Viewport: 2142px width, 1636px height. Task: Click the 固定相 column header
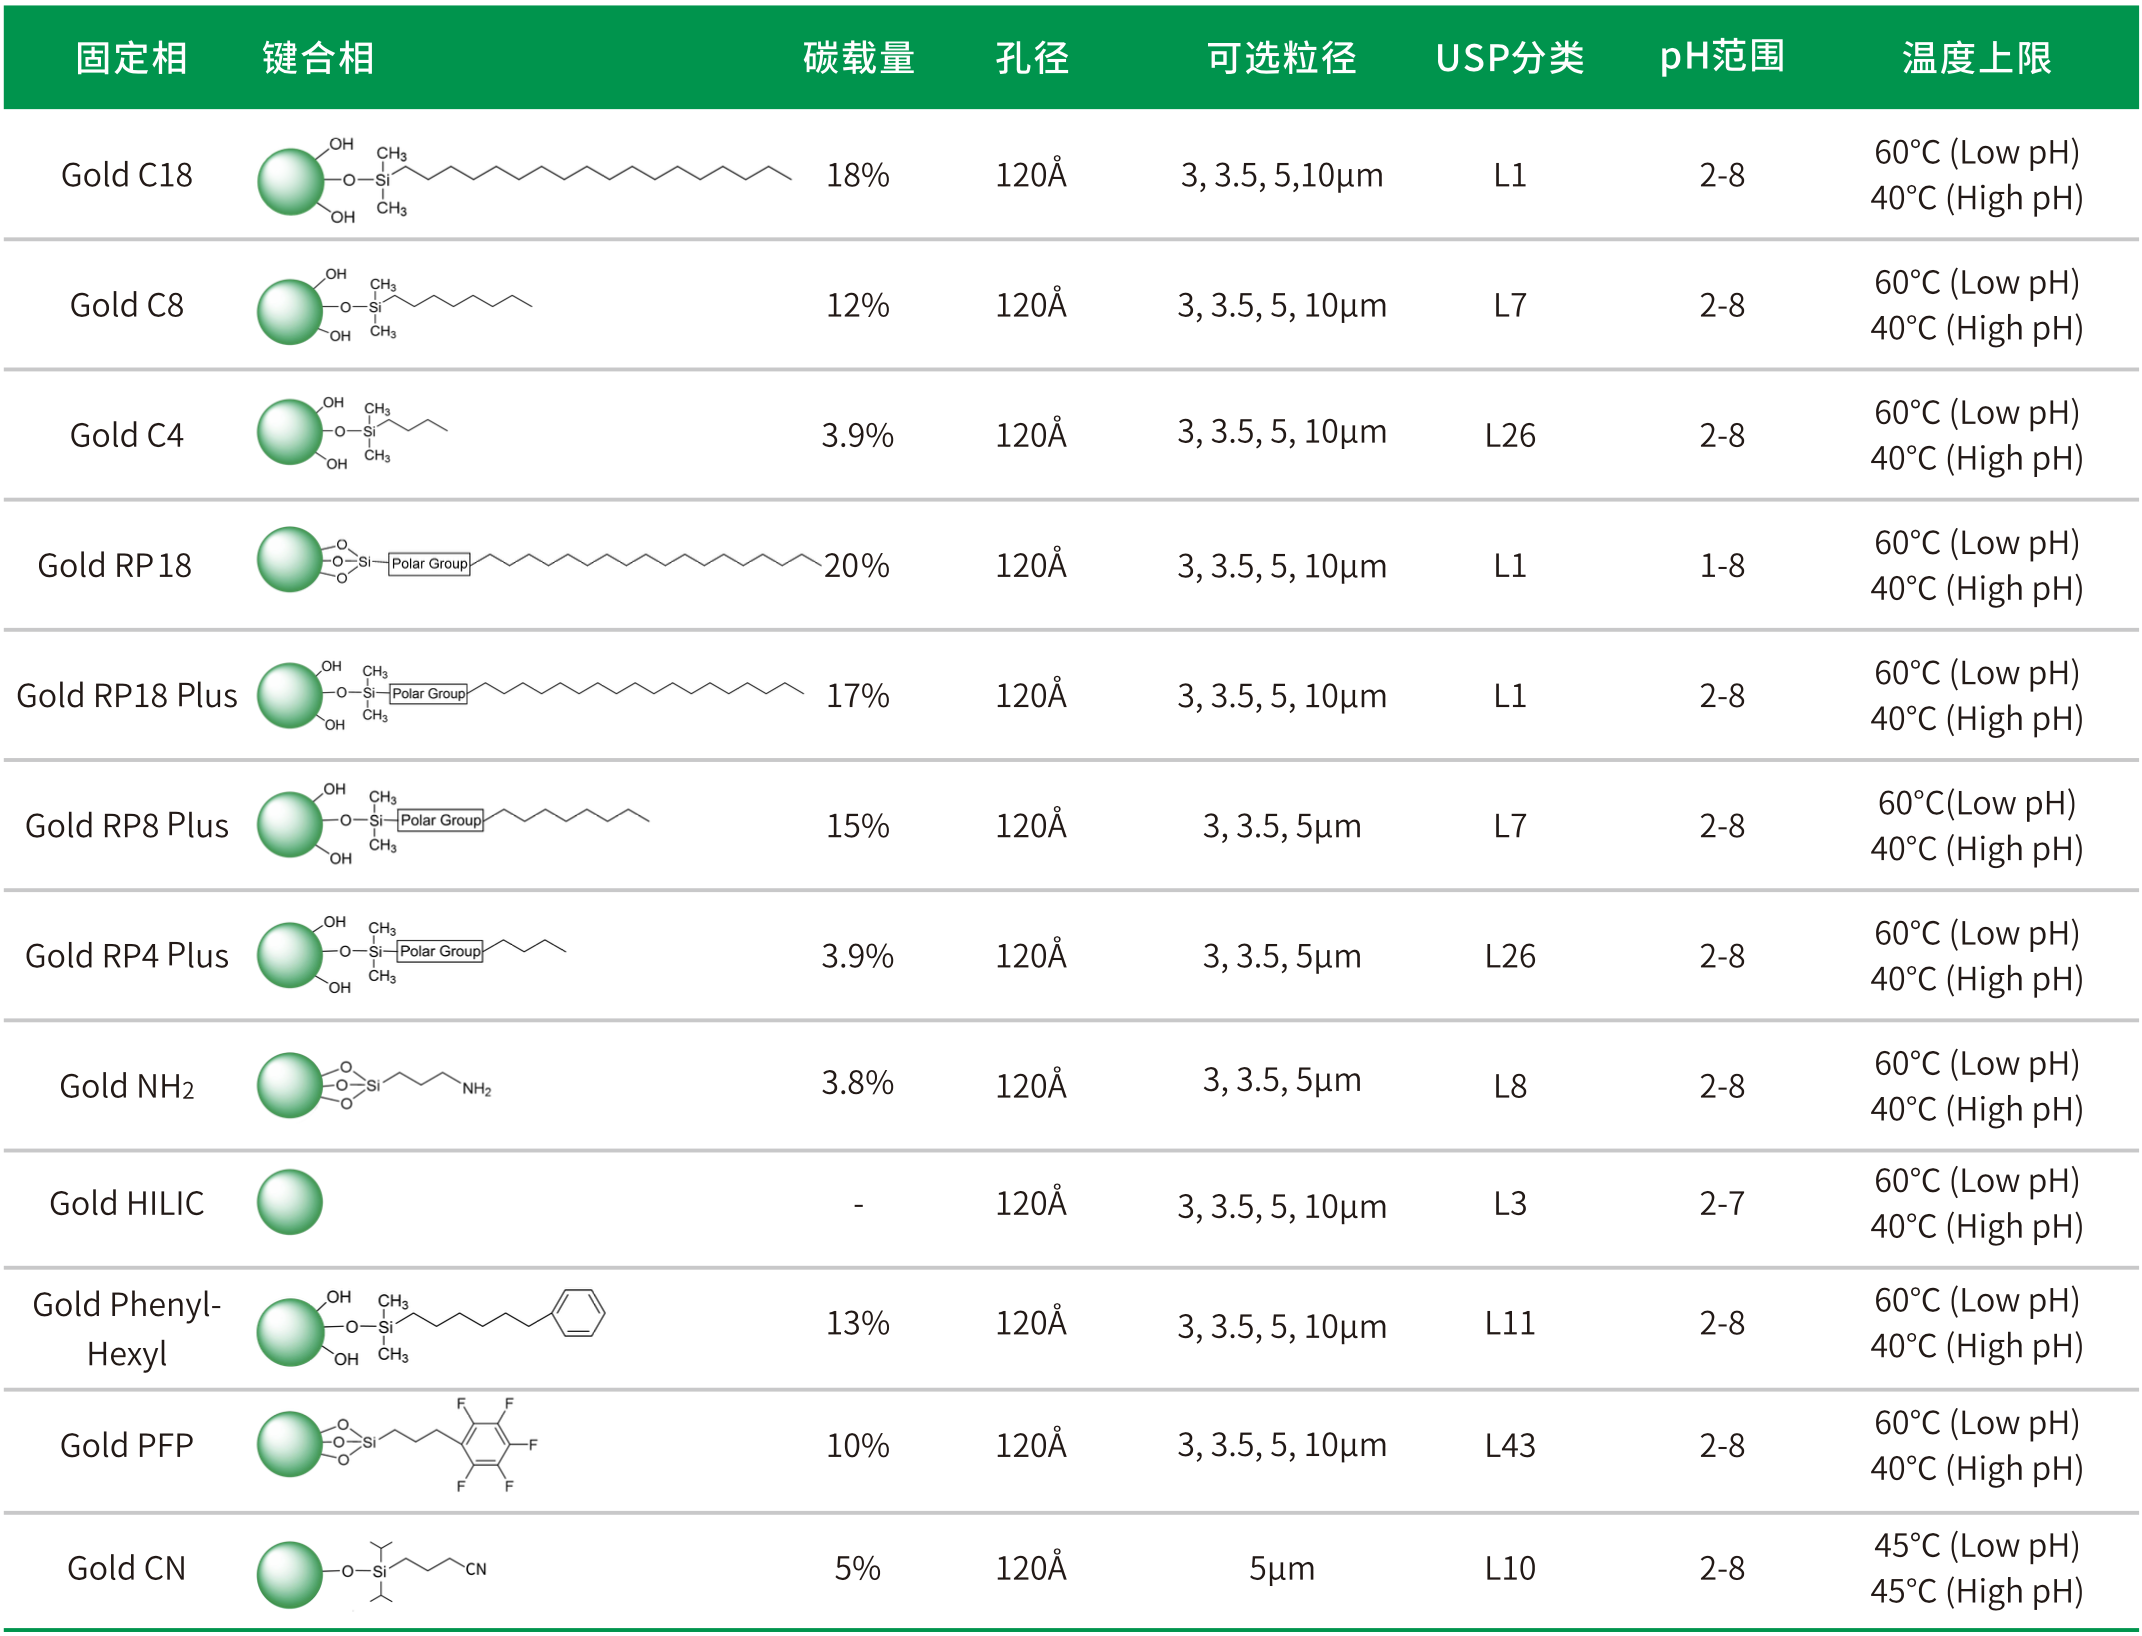(131, 58)
